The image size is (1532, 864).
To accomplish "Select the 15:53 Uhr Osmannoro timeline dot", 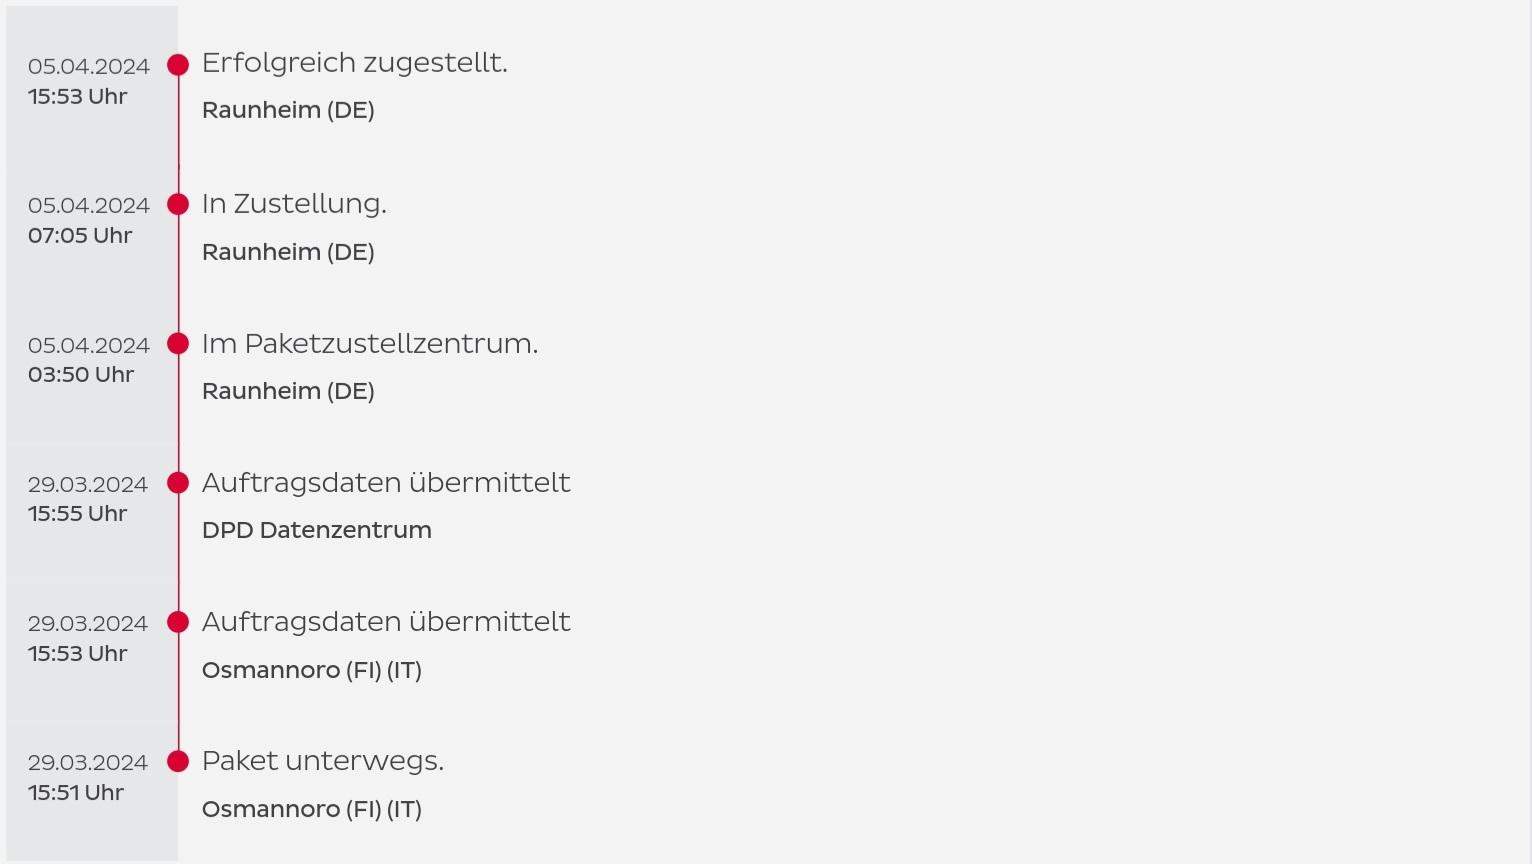I will (178, 622).
